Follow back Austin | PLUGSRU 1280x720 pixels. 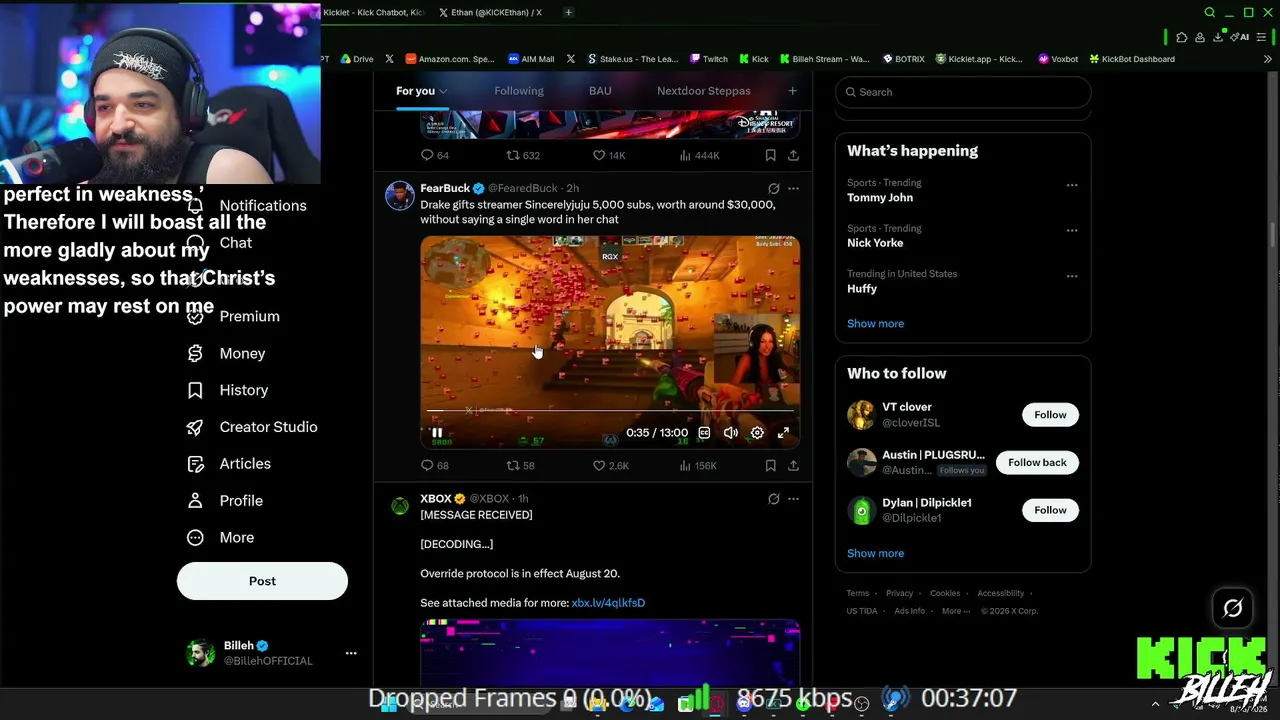(1037, 463)
